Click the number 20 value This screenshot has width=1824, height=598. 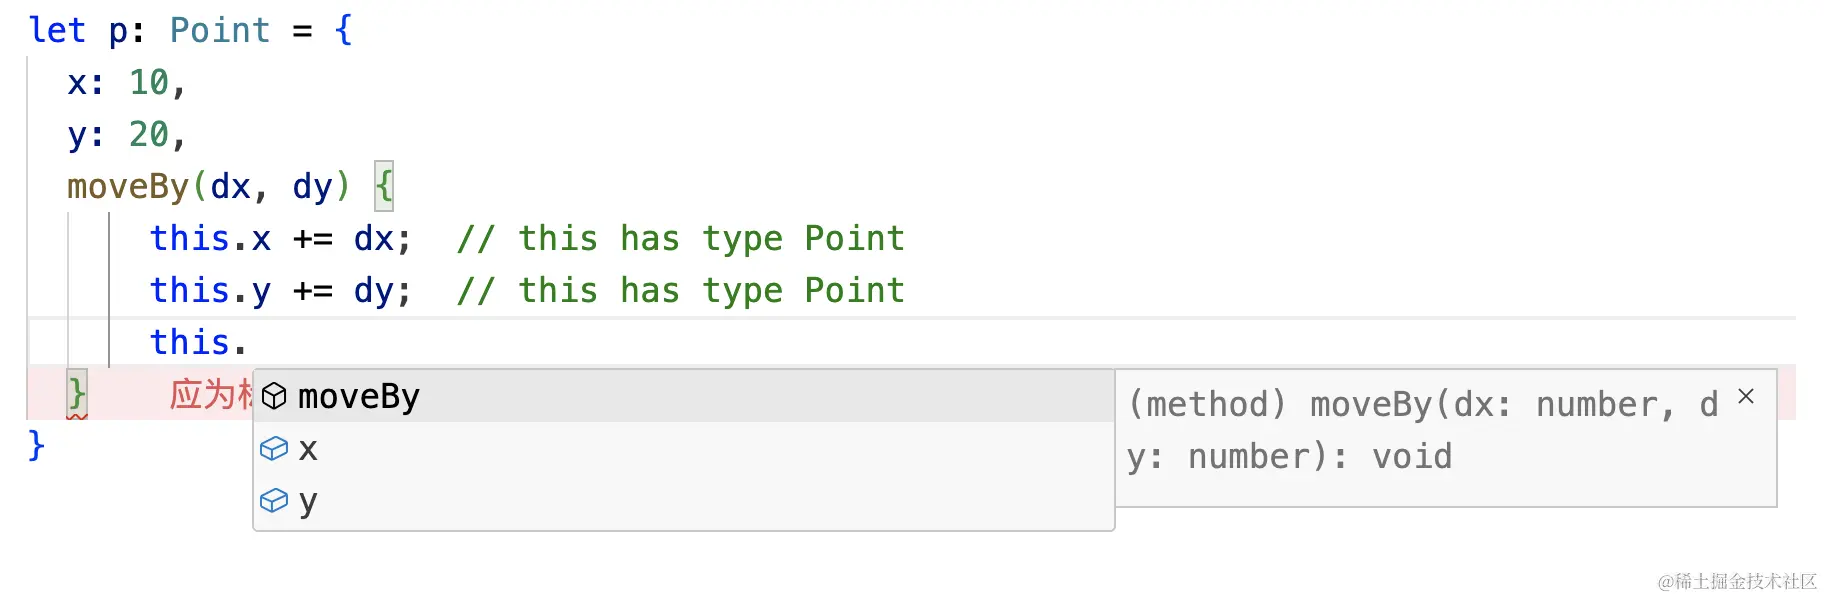click(149, 134)
